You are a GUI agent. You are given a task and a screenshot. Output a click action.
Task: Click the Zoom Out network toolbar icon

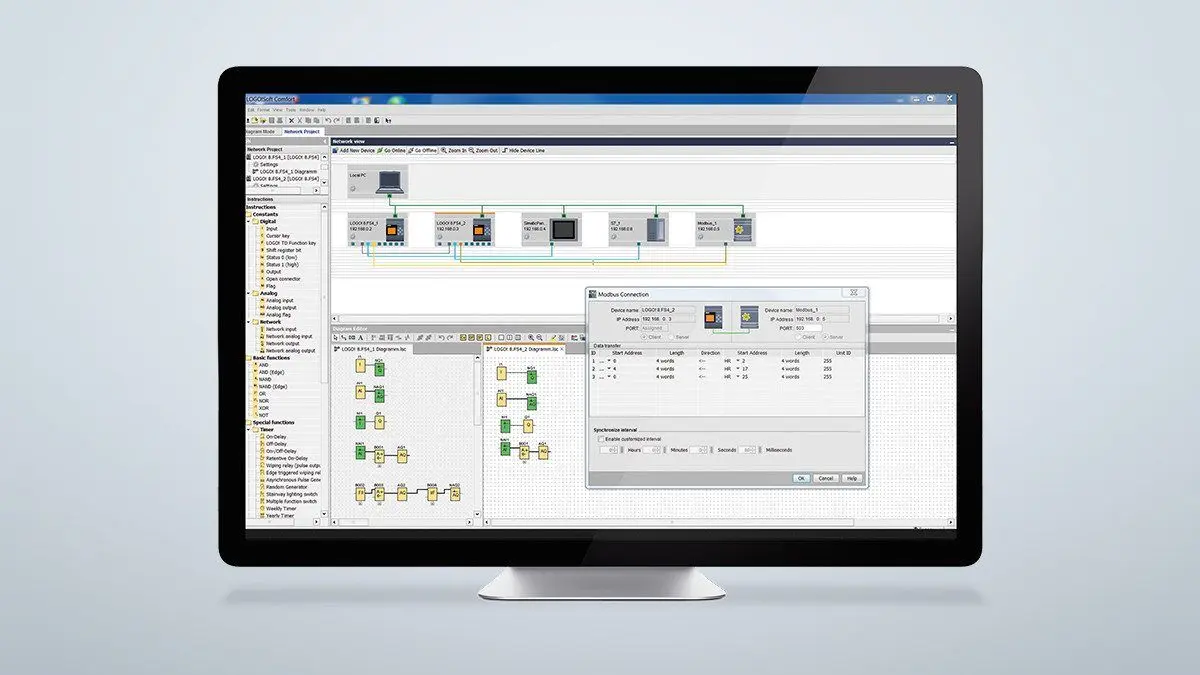483,150
